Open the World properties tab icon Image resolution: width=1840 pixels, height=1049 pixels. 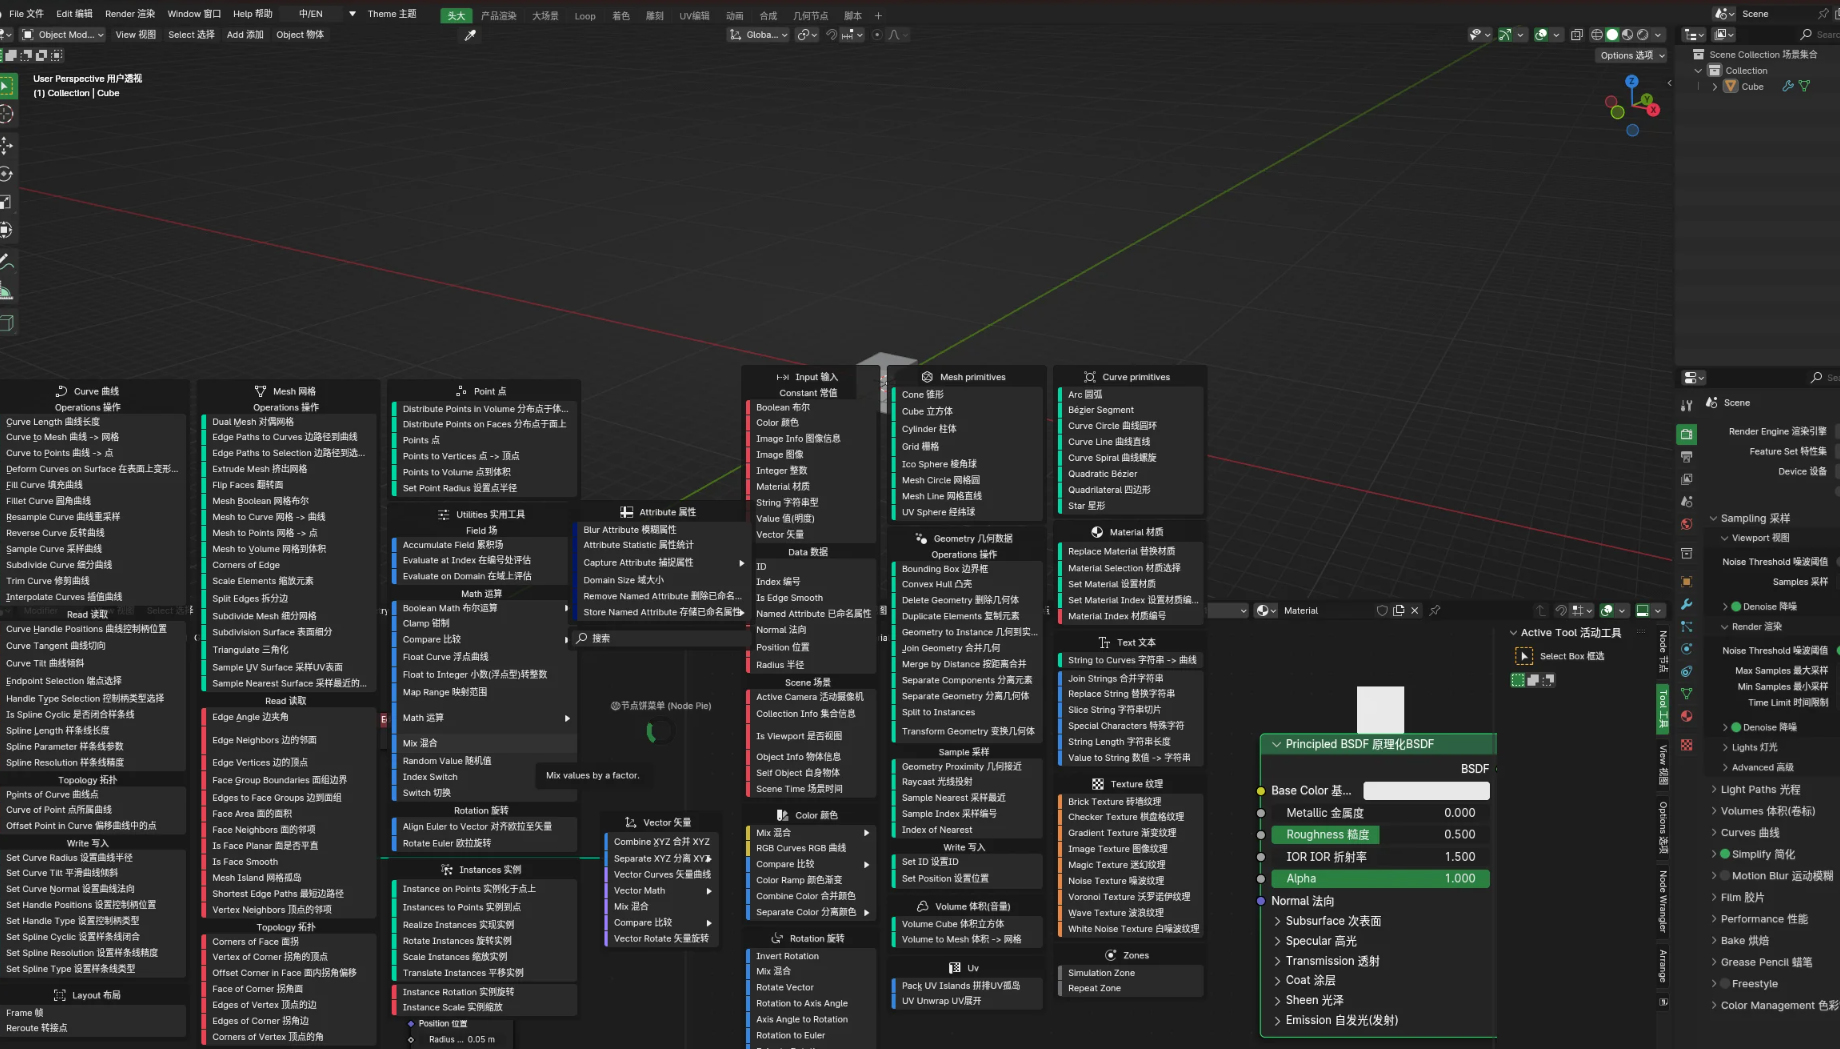pyautogui.click(x=1686, y=524)
